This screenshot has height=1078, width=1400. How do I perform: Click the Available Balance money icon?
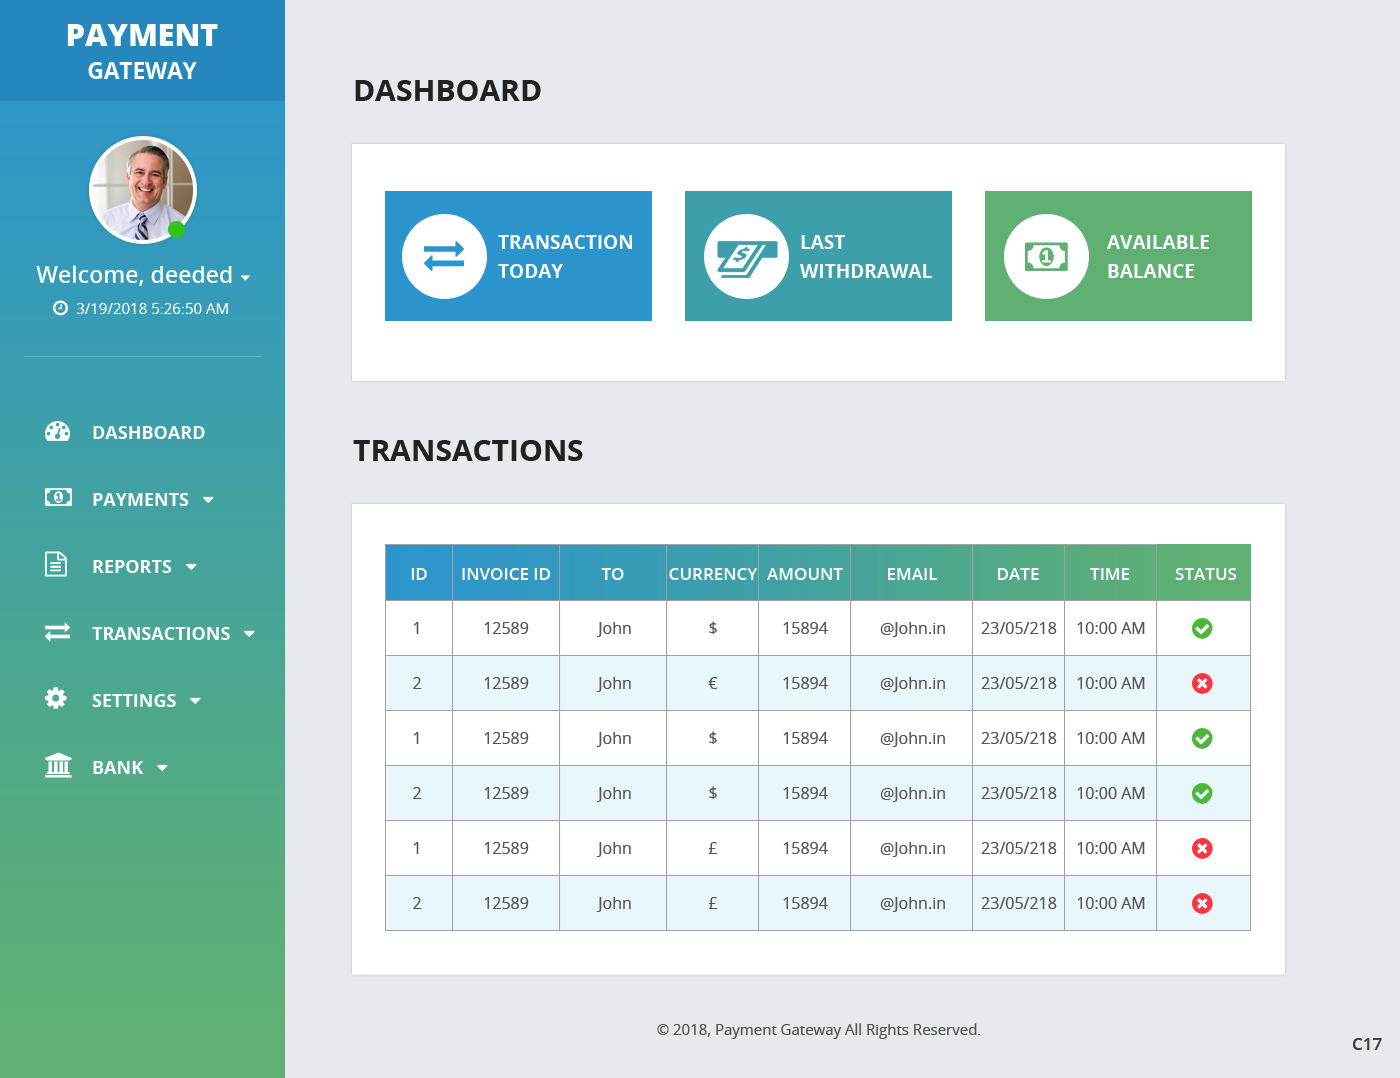pos(1046,257)
